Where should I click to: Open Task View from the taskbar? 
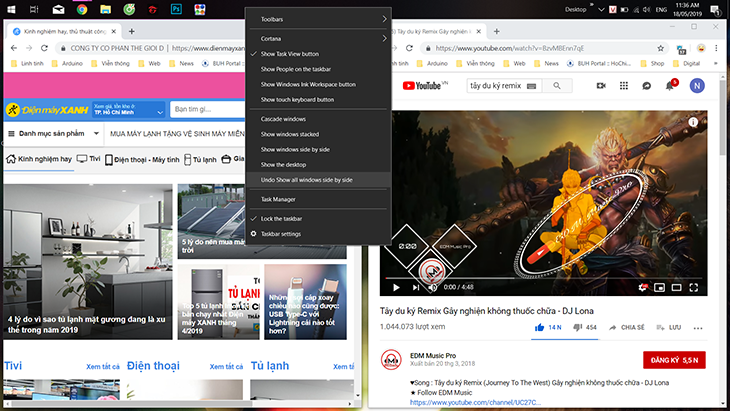34,9
